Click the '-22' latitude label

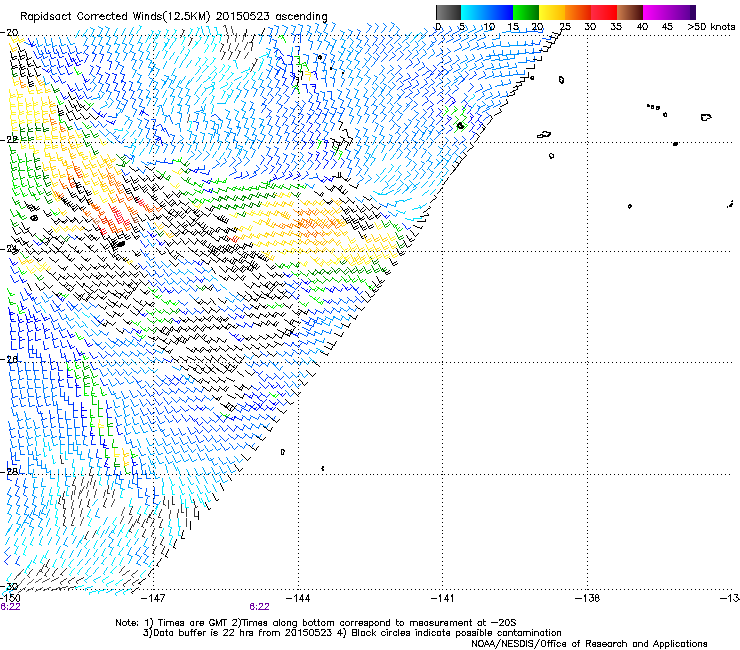coord(9,140)
